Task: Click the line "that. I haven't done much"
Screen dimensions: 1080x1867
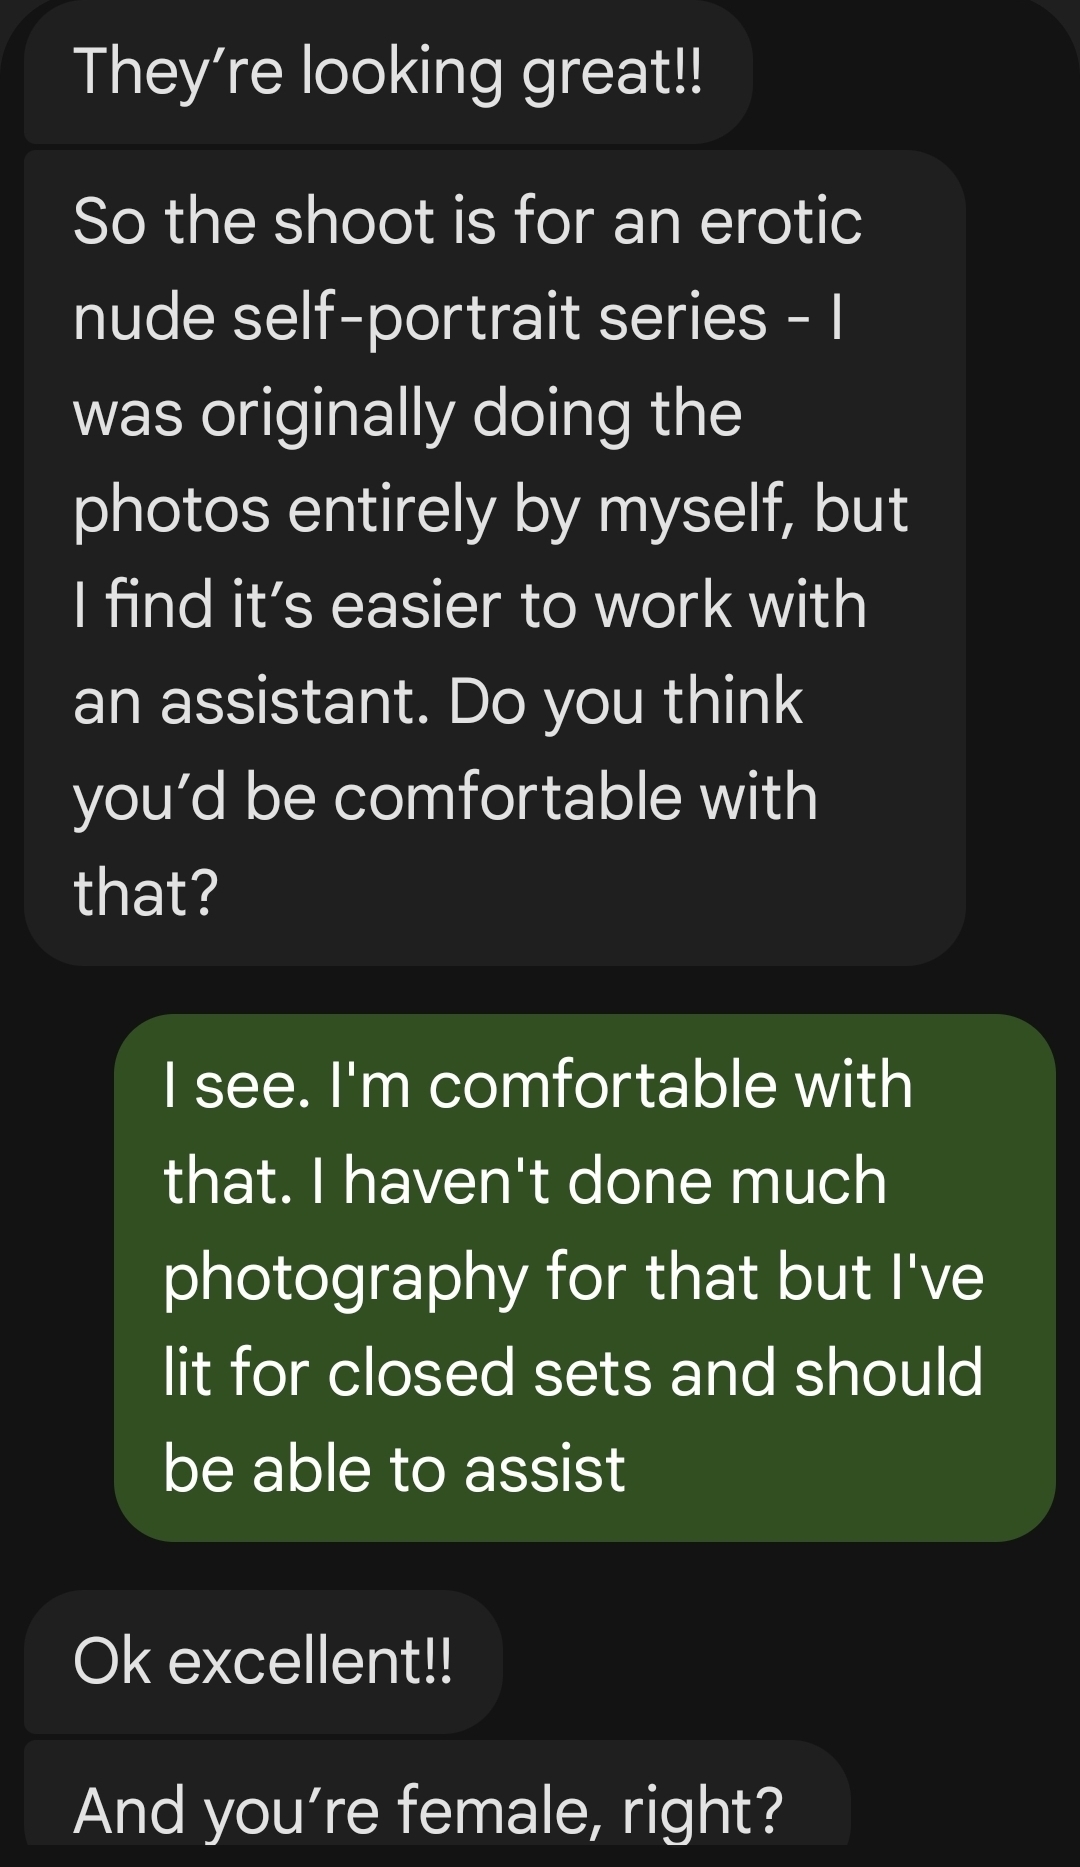Action: coord(525,1181)
